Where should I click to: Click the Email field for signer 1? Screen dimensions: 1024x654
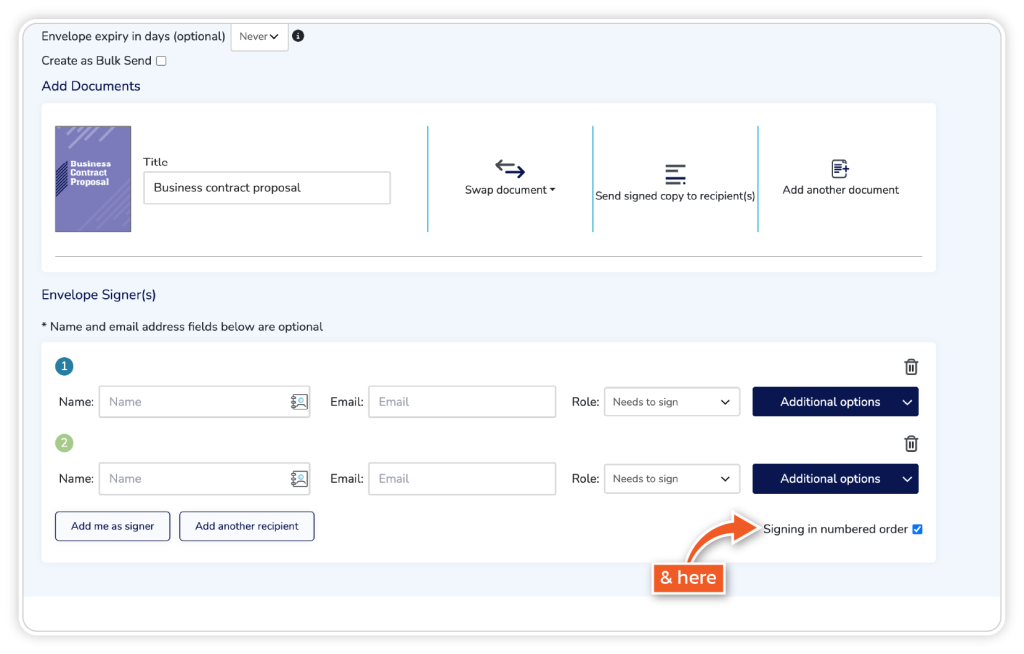[461, 402]
